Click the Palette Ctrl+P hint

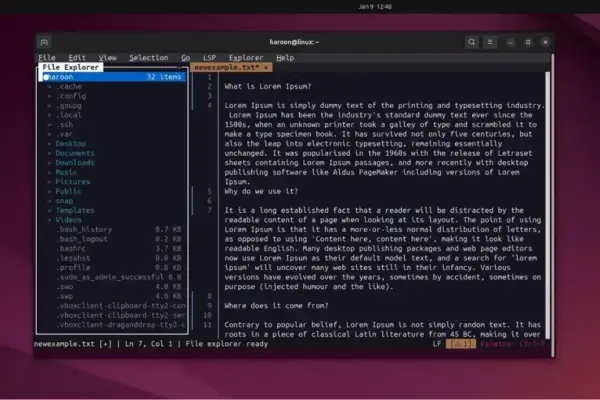coord(512,344)
